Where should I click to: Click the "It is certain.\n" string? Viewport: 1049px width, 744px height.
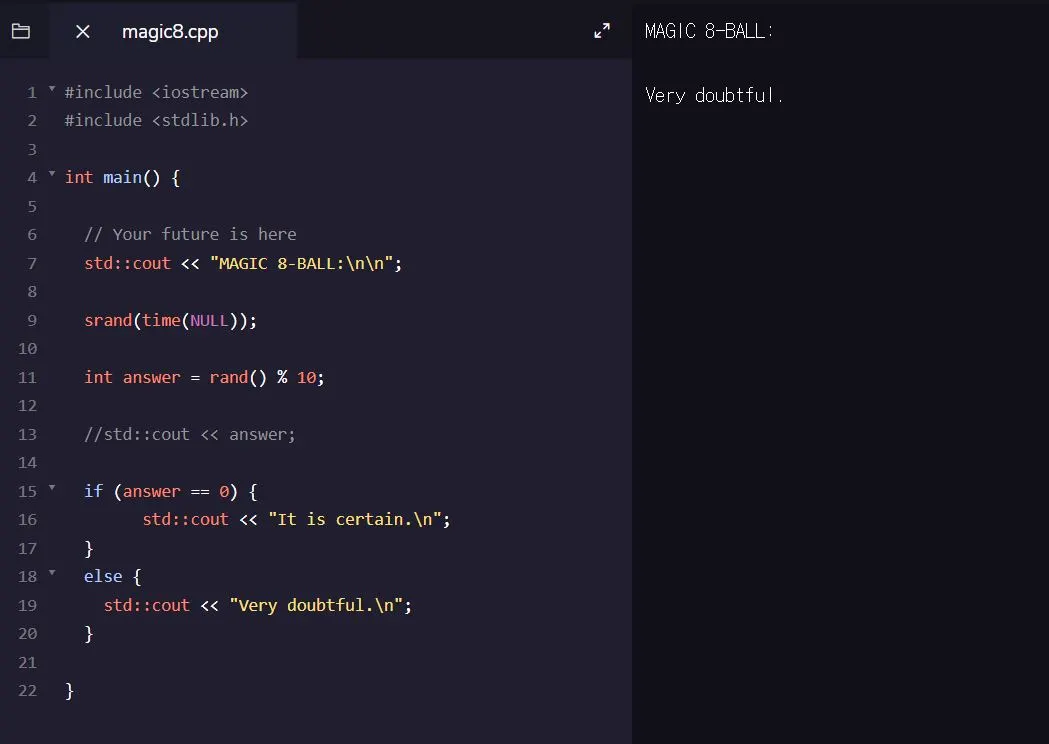pos(355,519)
